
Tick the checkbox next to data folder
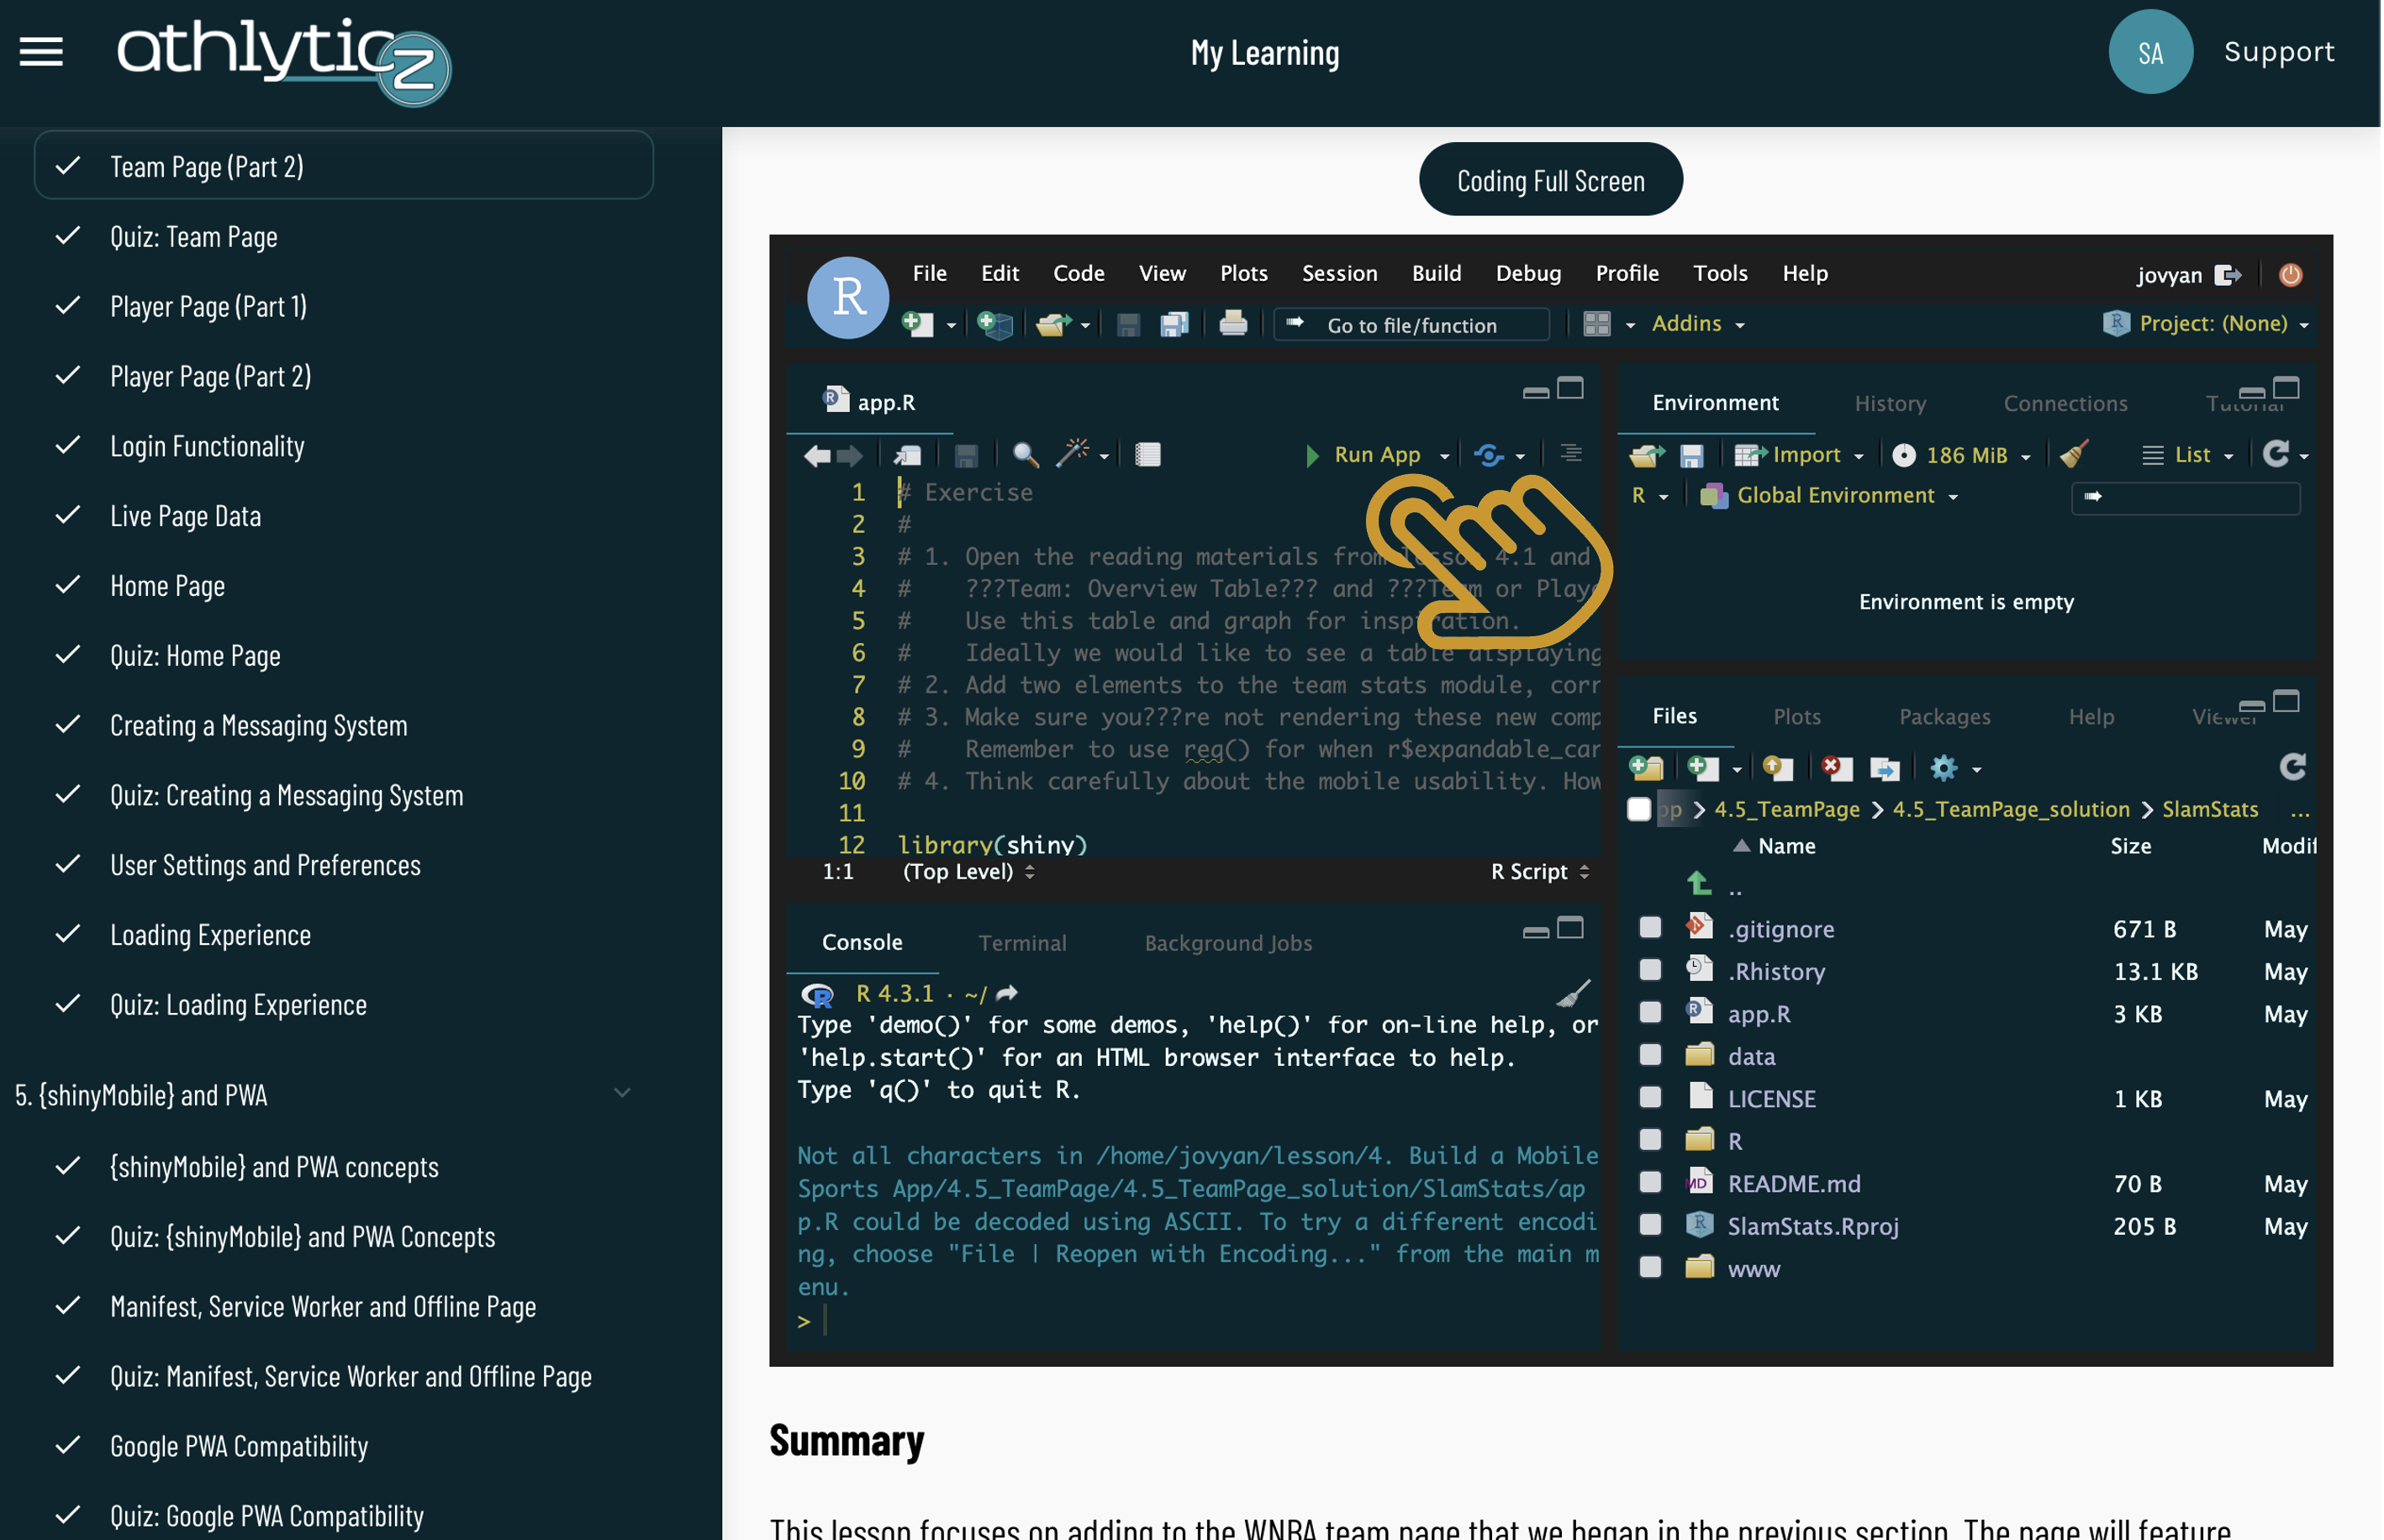click(x=1651, y=1056)
